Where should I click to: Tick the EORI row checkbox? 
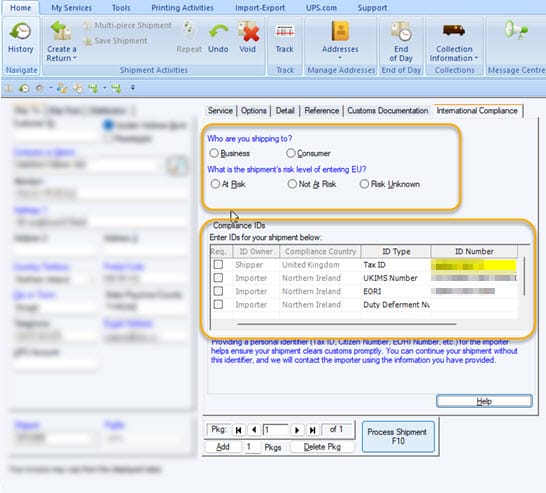[218, 291]
